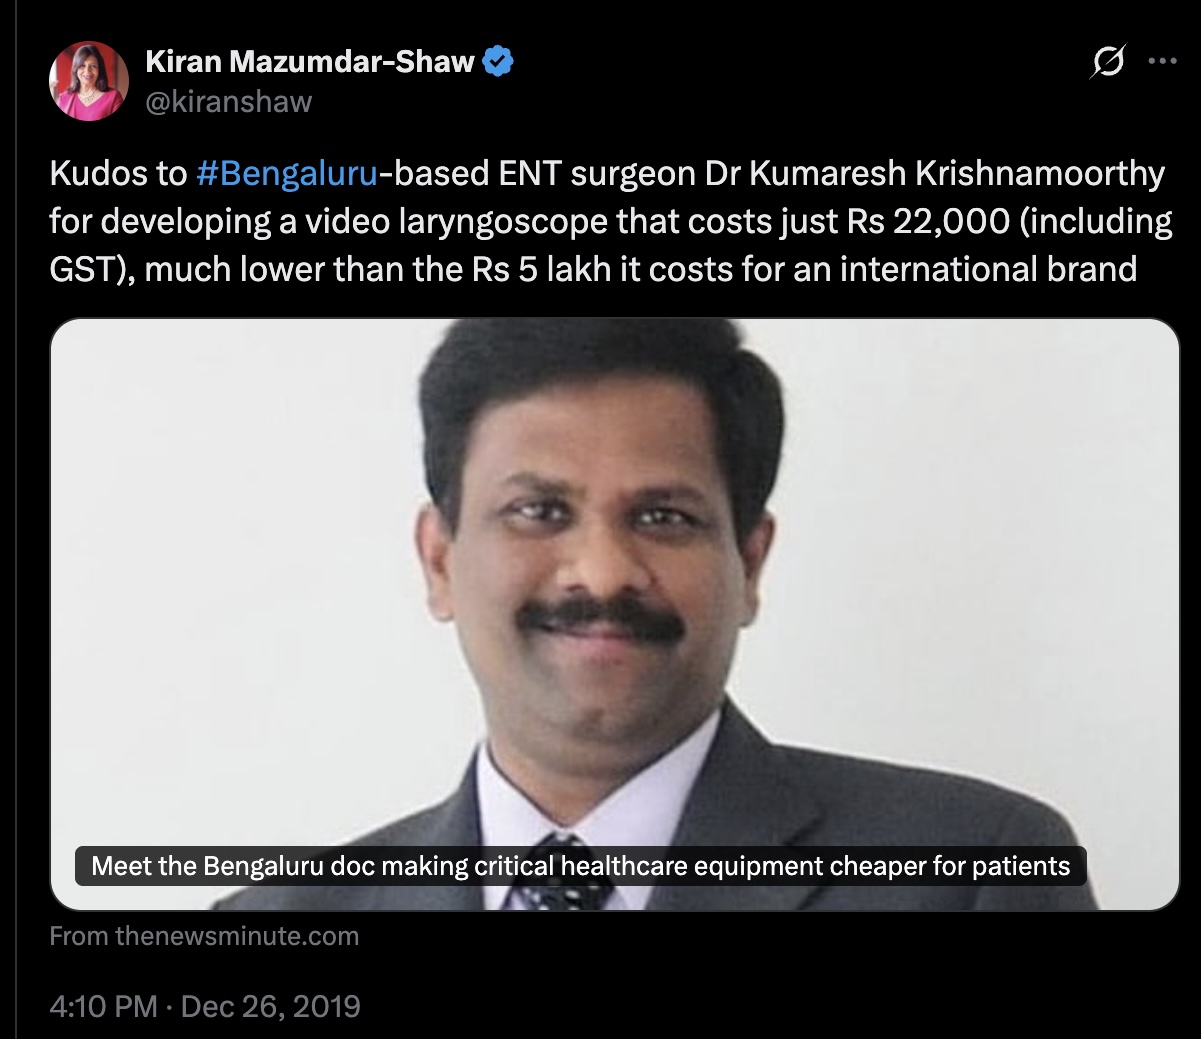Click the 'Meet the Bengaluru doc' headline caption

tap(581, 865)
